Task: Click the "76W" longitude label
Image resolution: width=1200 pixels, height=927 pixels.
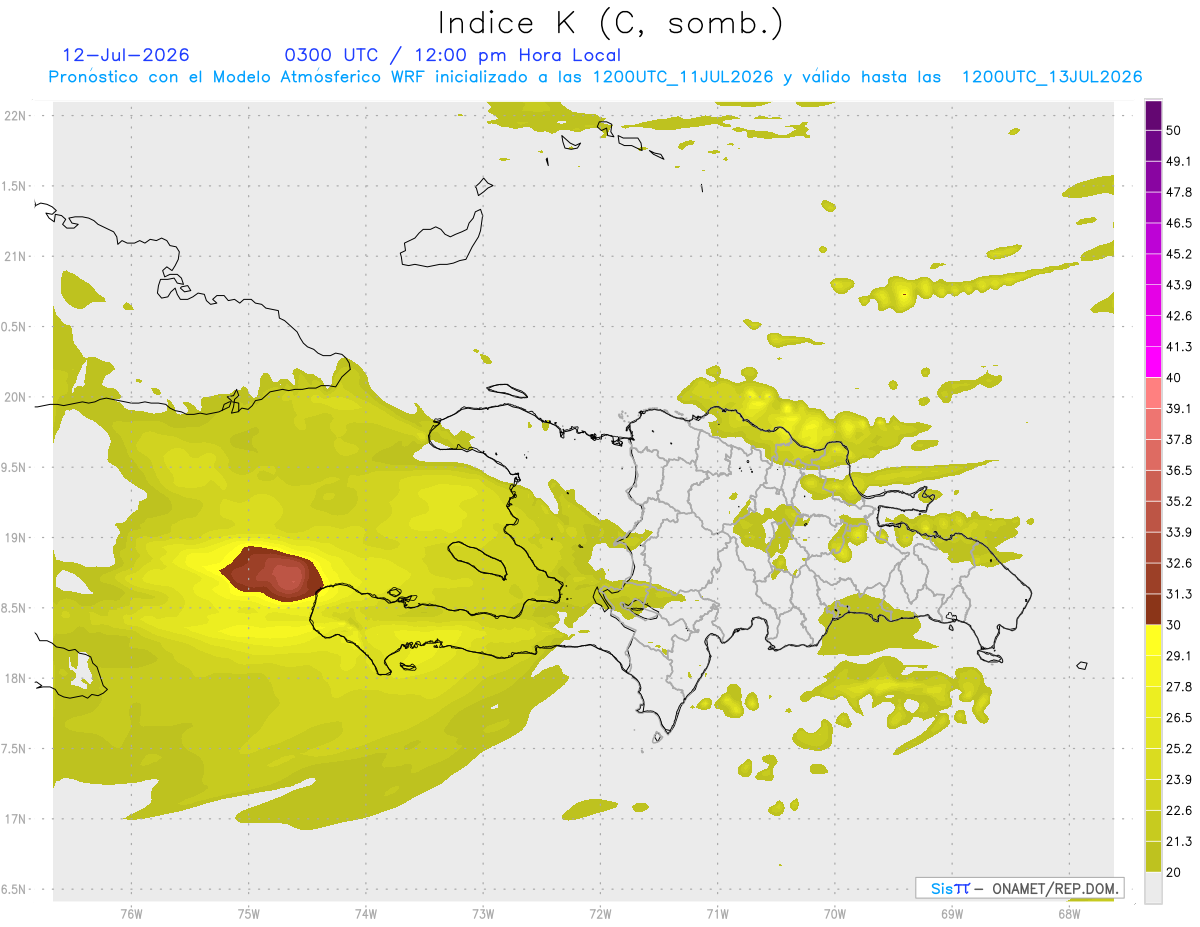Action: click(x=131, y=913)
